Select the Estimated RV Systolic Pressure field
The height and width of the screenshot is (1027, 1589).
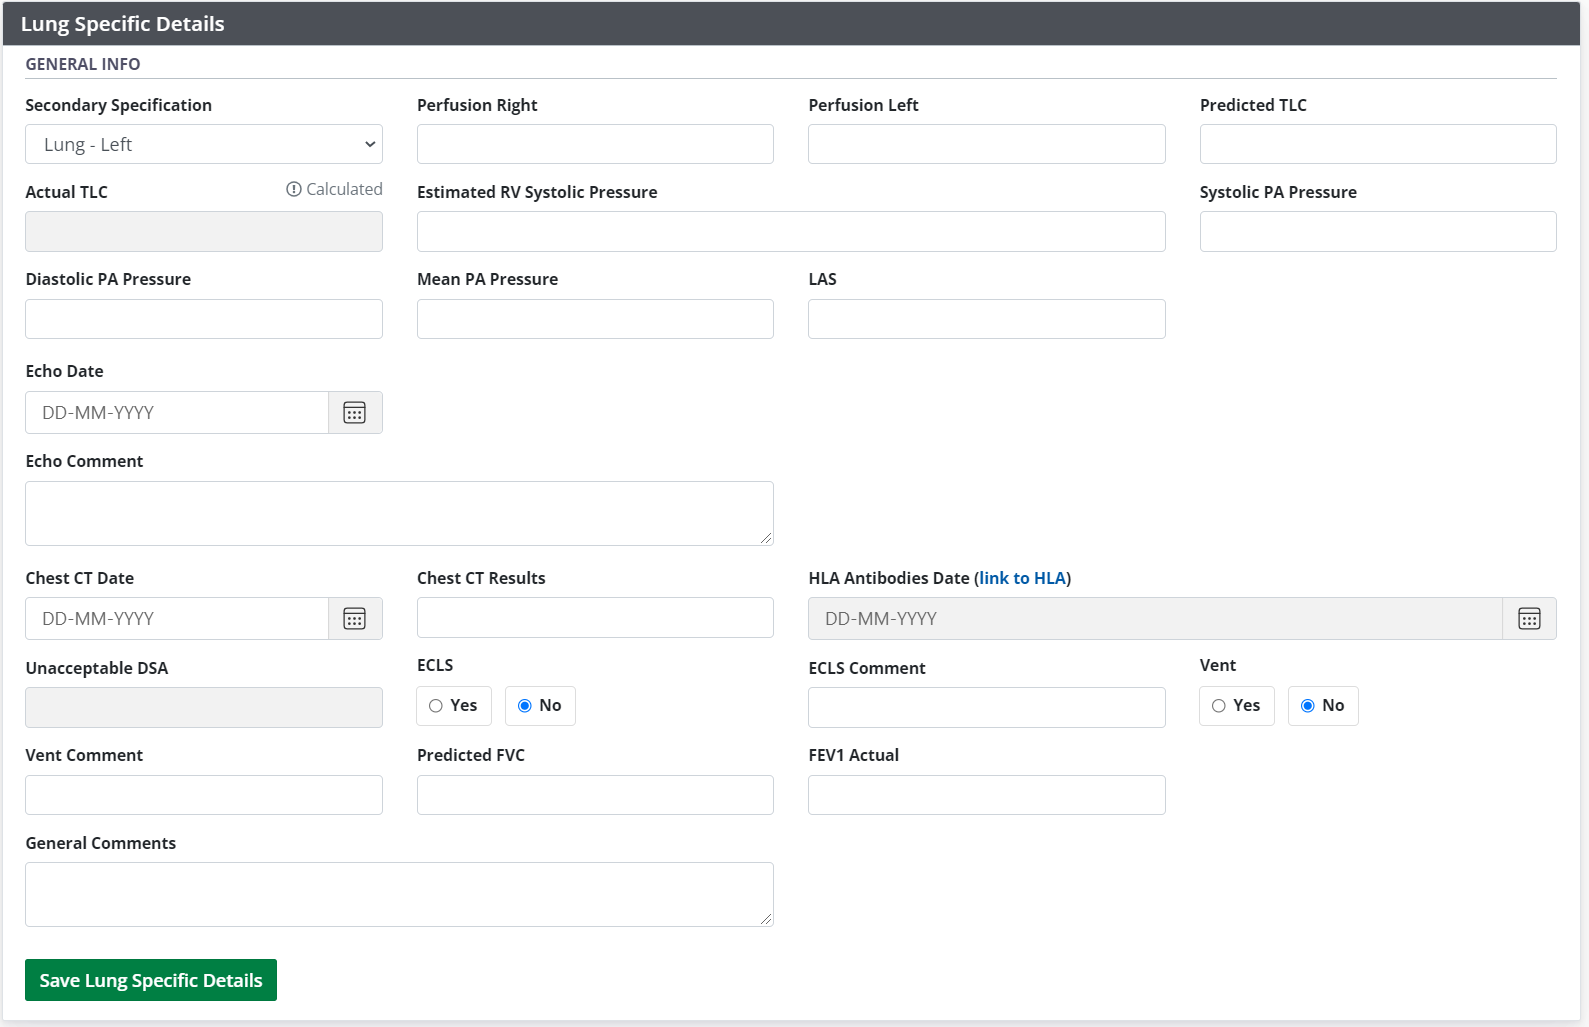[790, 231]
